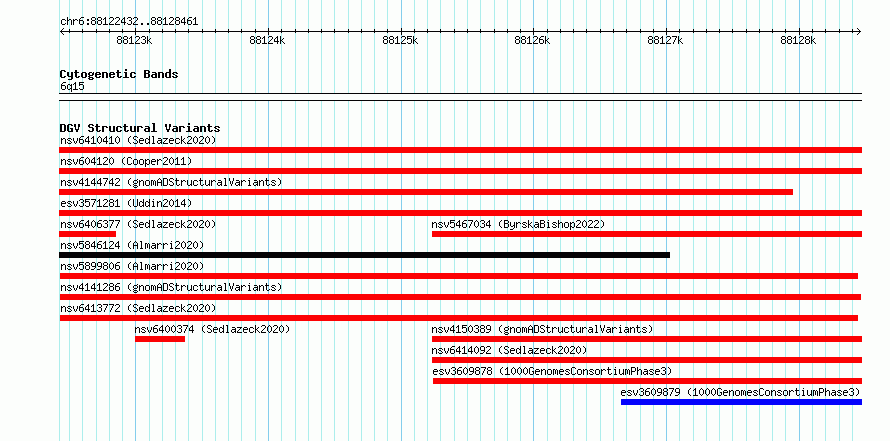Open nsv4144742 (gnomADStructuralVariants) label
The image size is (890, 441).
coord(171,182)
